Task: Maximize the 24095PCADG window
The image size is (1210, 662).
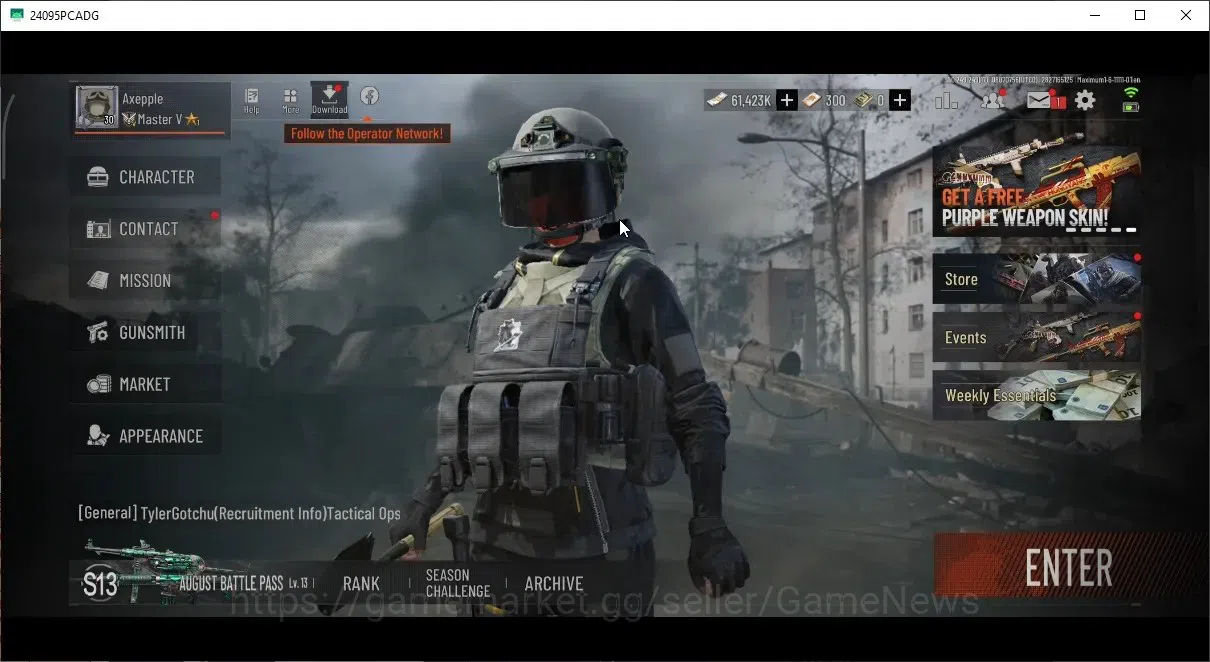Action: (1140, 15)
